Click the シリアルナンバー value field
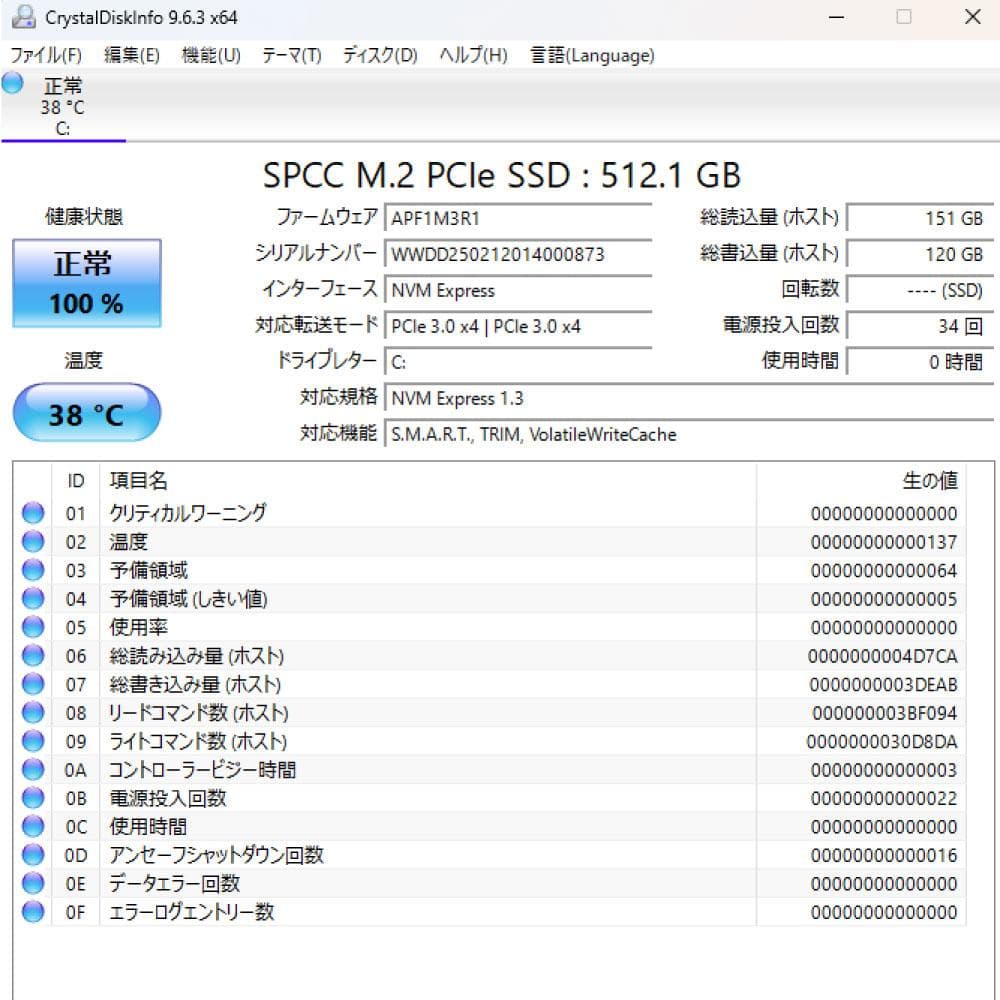This screenshot has width=1000, height=1000. (520, 254)
